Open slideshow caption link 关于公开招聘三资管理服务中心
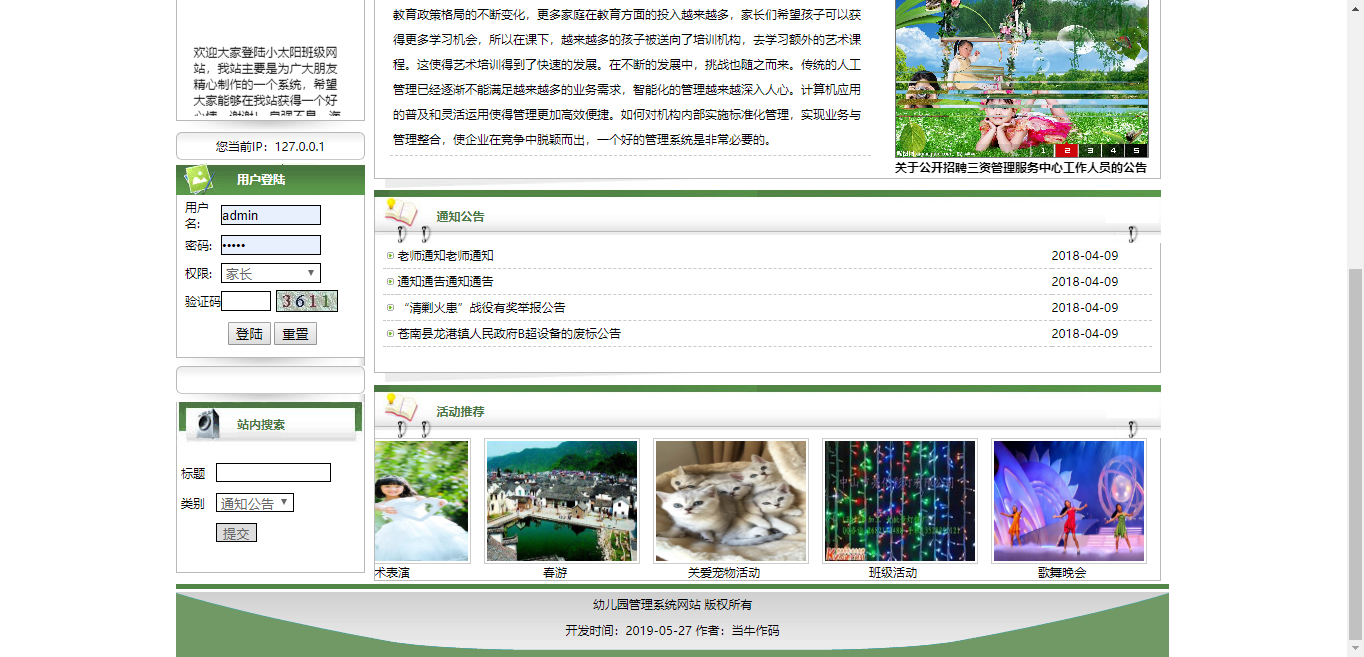The width and height of the screenshot is (1364, 657). pyautogui.click(x=1021, y=168)
